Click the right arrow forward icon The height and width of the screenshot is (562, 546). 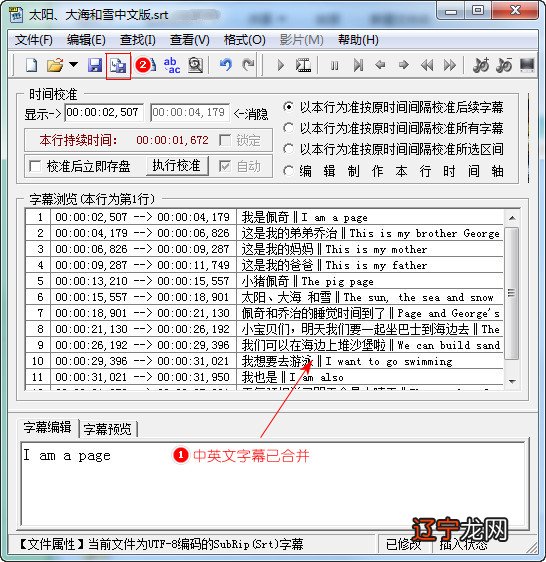pos(403,65)
